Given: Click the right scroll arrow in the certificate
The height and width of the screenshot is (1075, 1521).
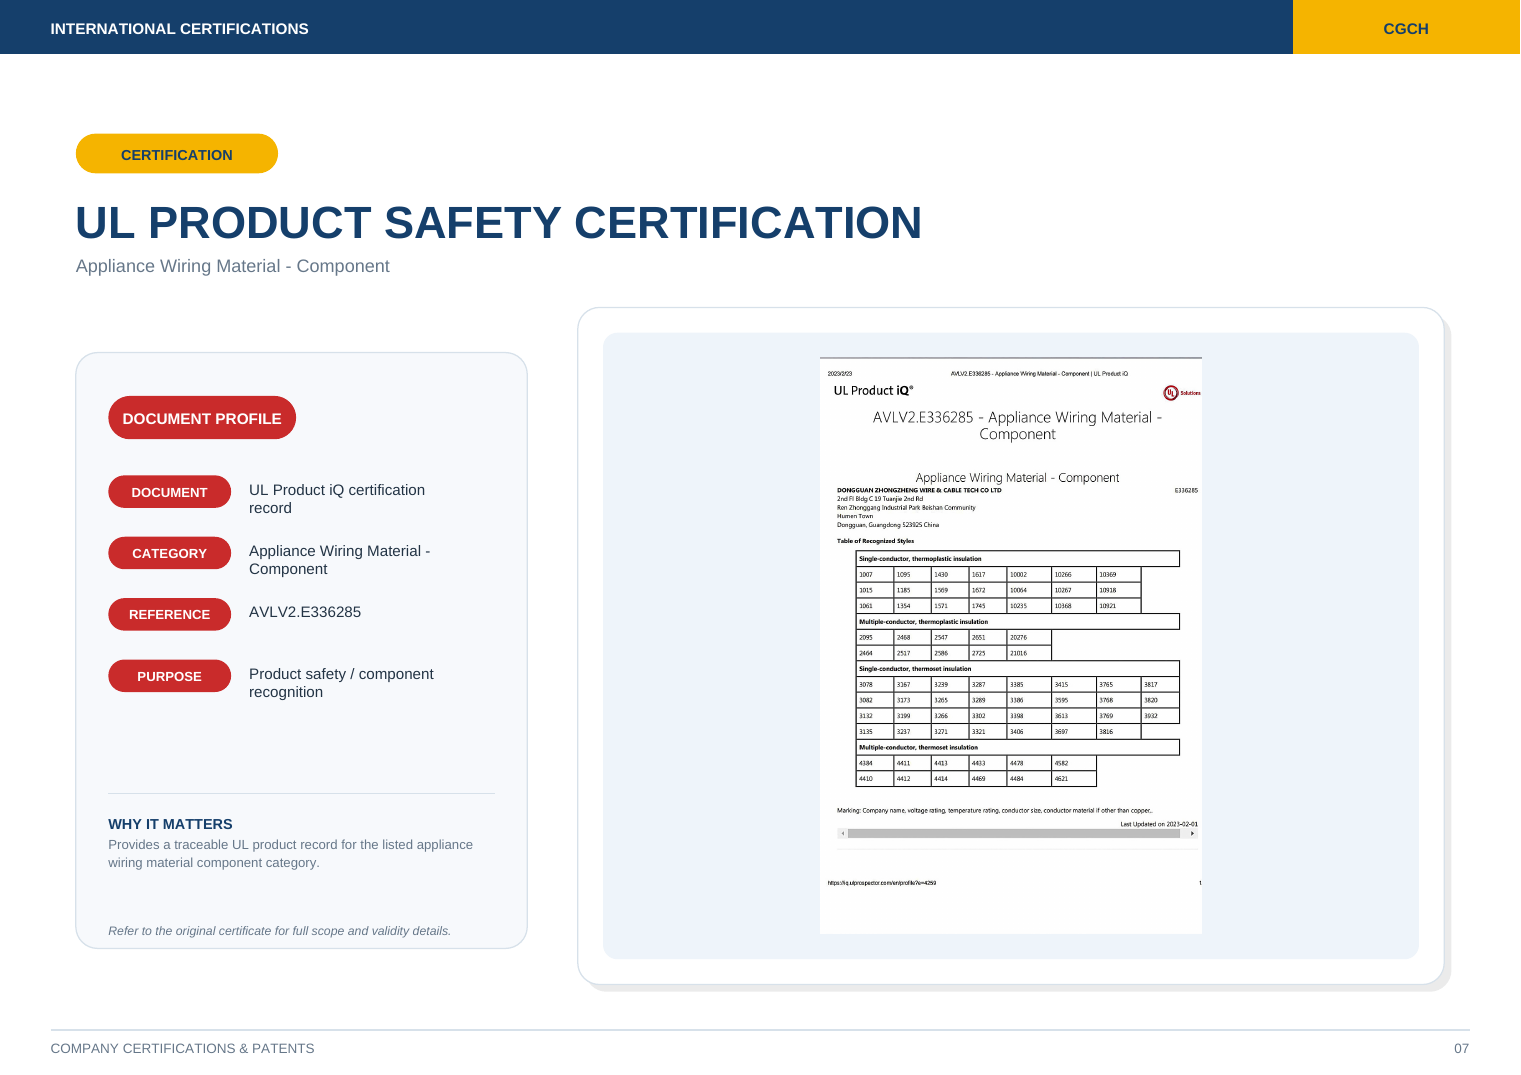Looking at the screenshot, I should pos(1192,833).
